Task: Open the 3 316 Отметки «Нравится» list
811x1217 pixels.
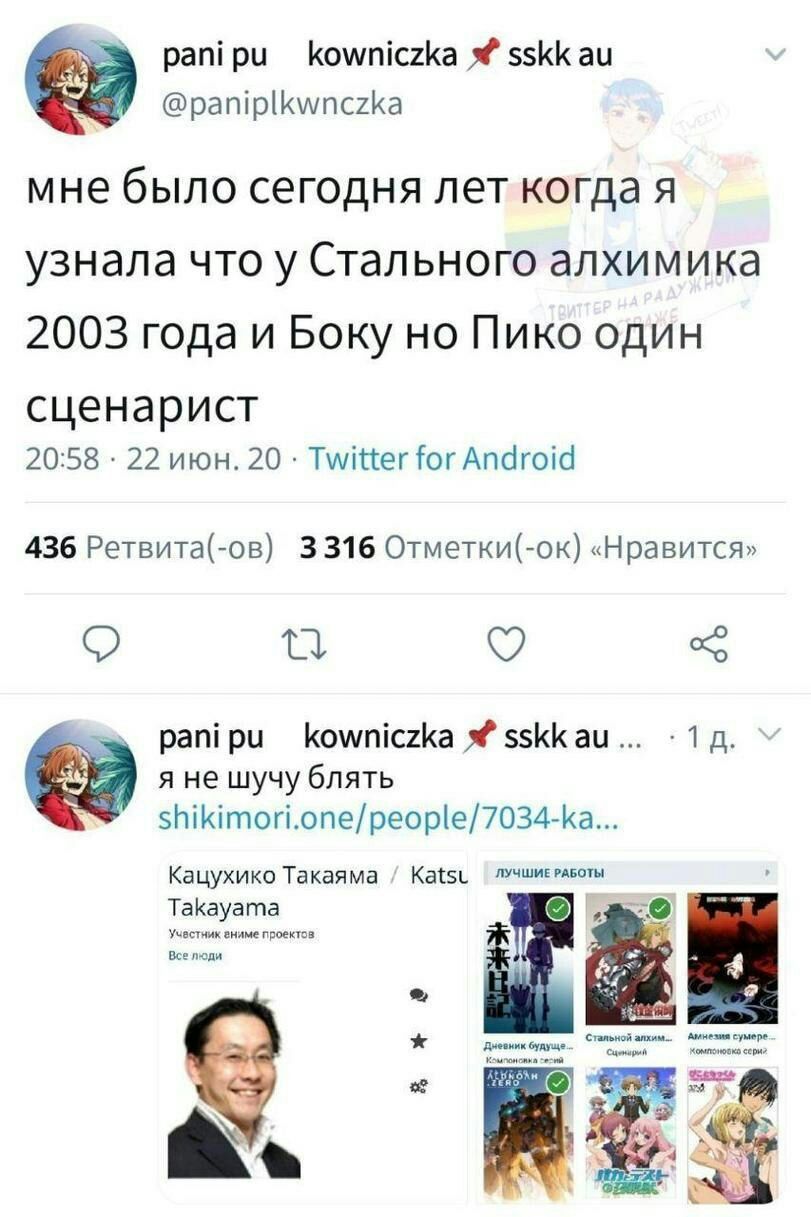Action: [528, 548]
